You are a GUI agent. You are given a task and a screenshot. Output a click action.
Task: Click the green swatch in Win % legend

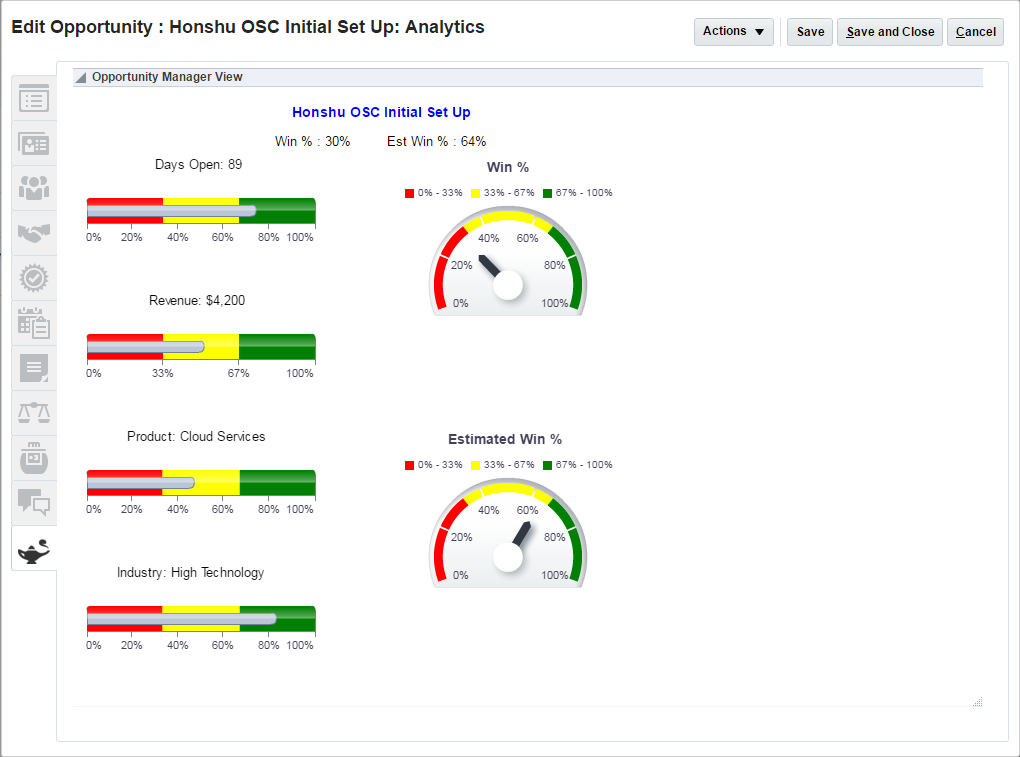tap(547, 193)
